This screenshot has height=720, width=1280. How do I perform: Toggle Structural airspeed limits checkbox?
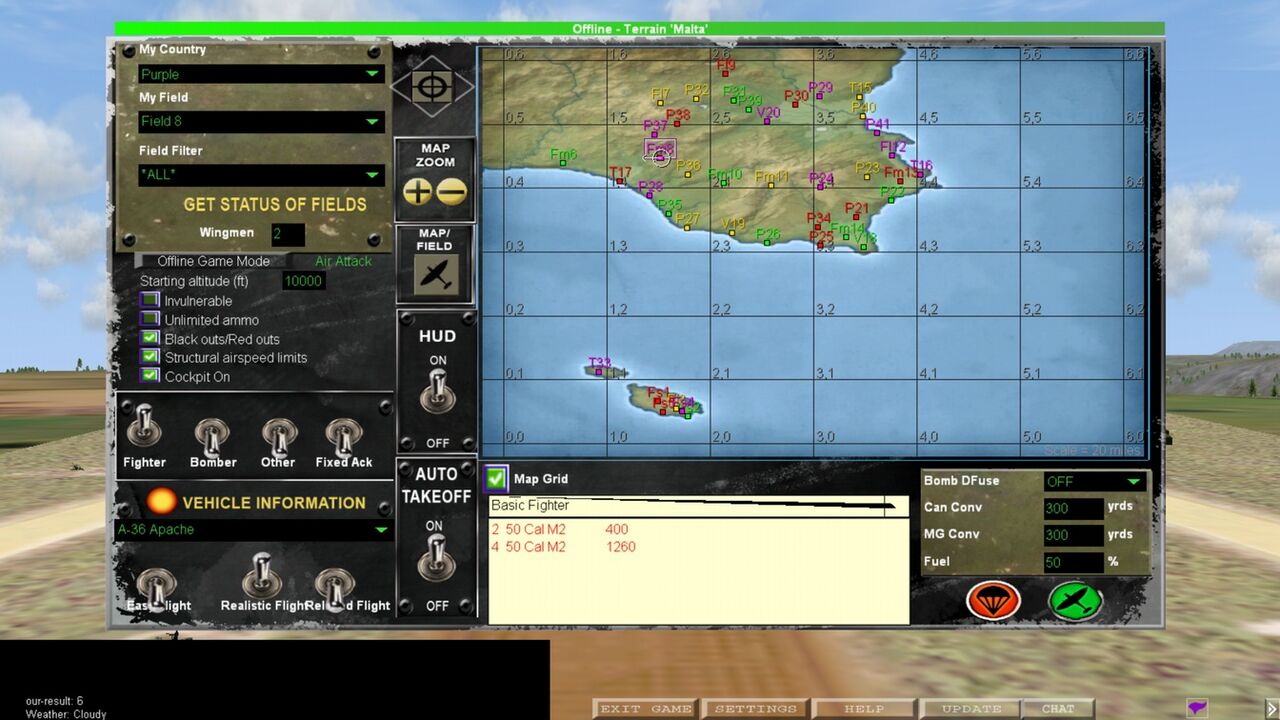(x=150, y=357)
